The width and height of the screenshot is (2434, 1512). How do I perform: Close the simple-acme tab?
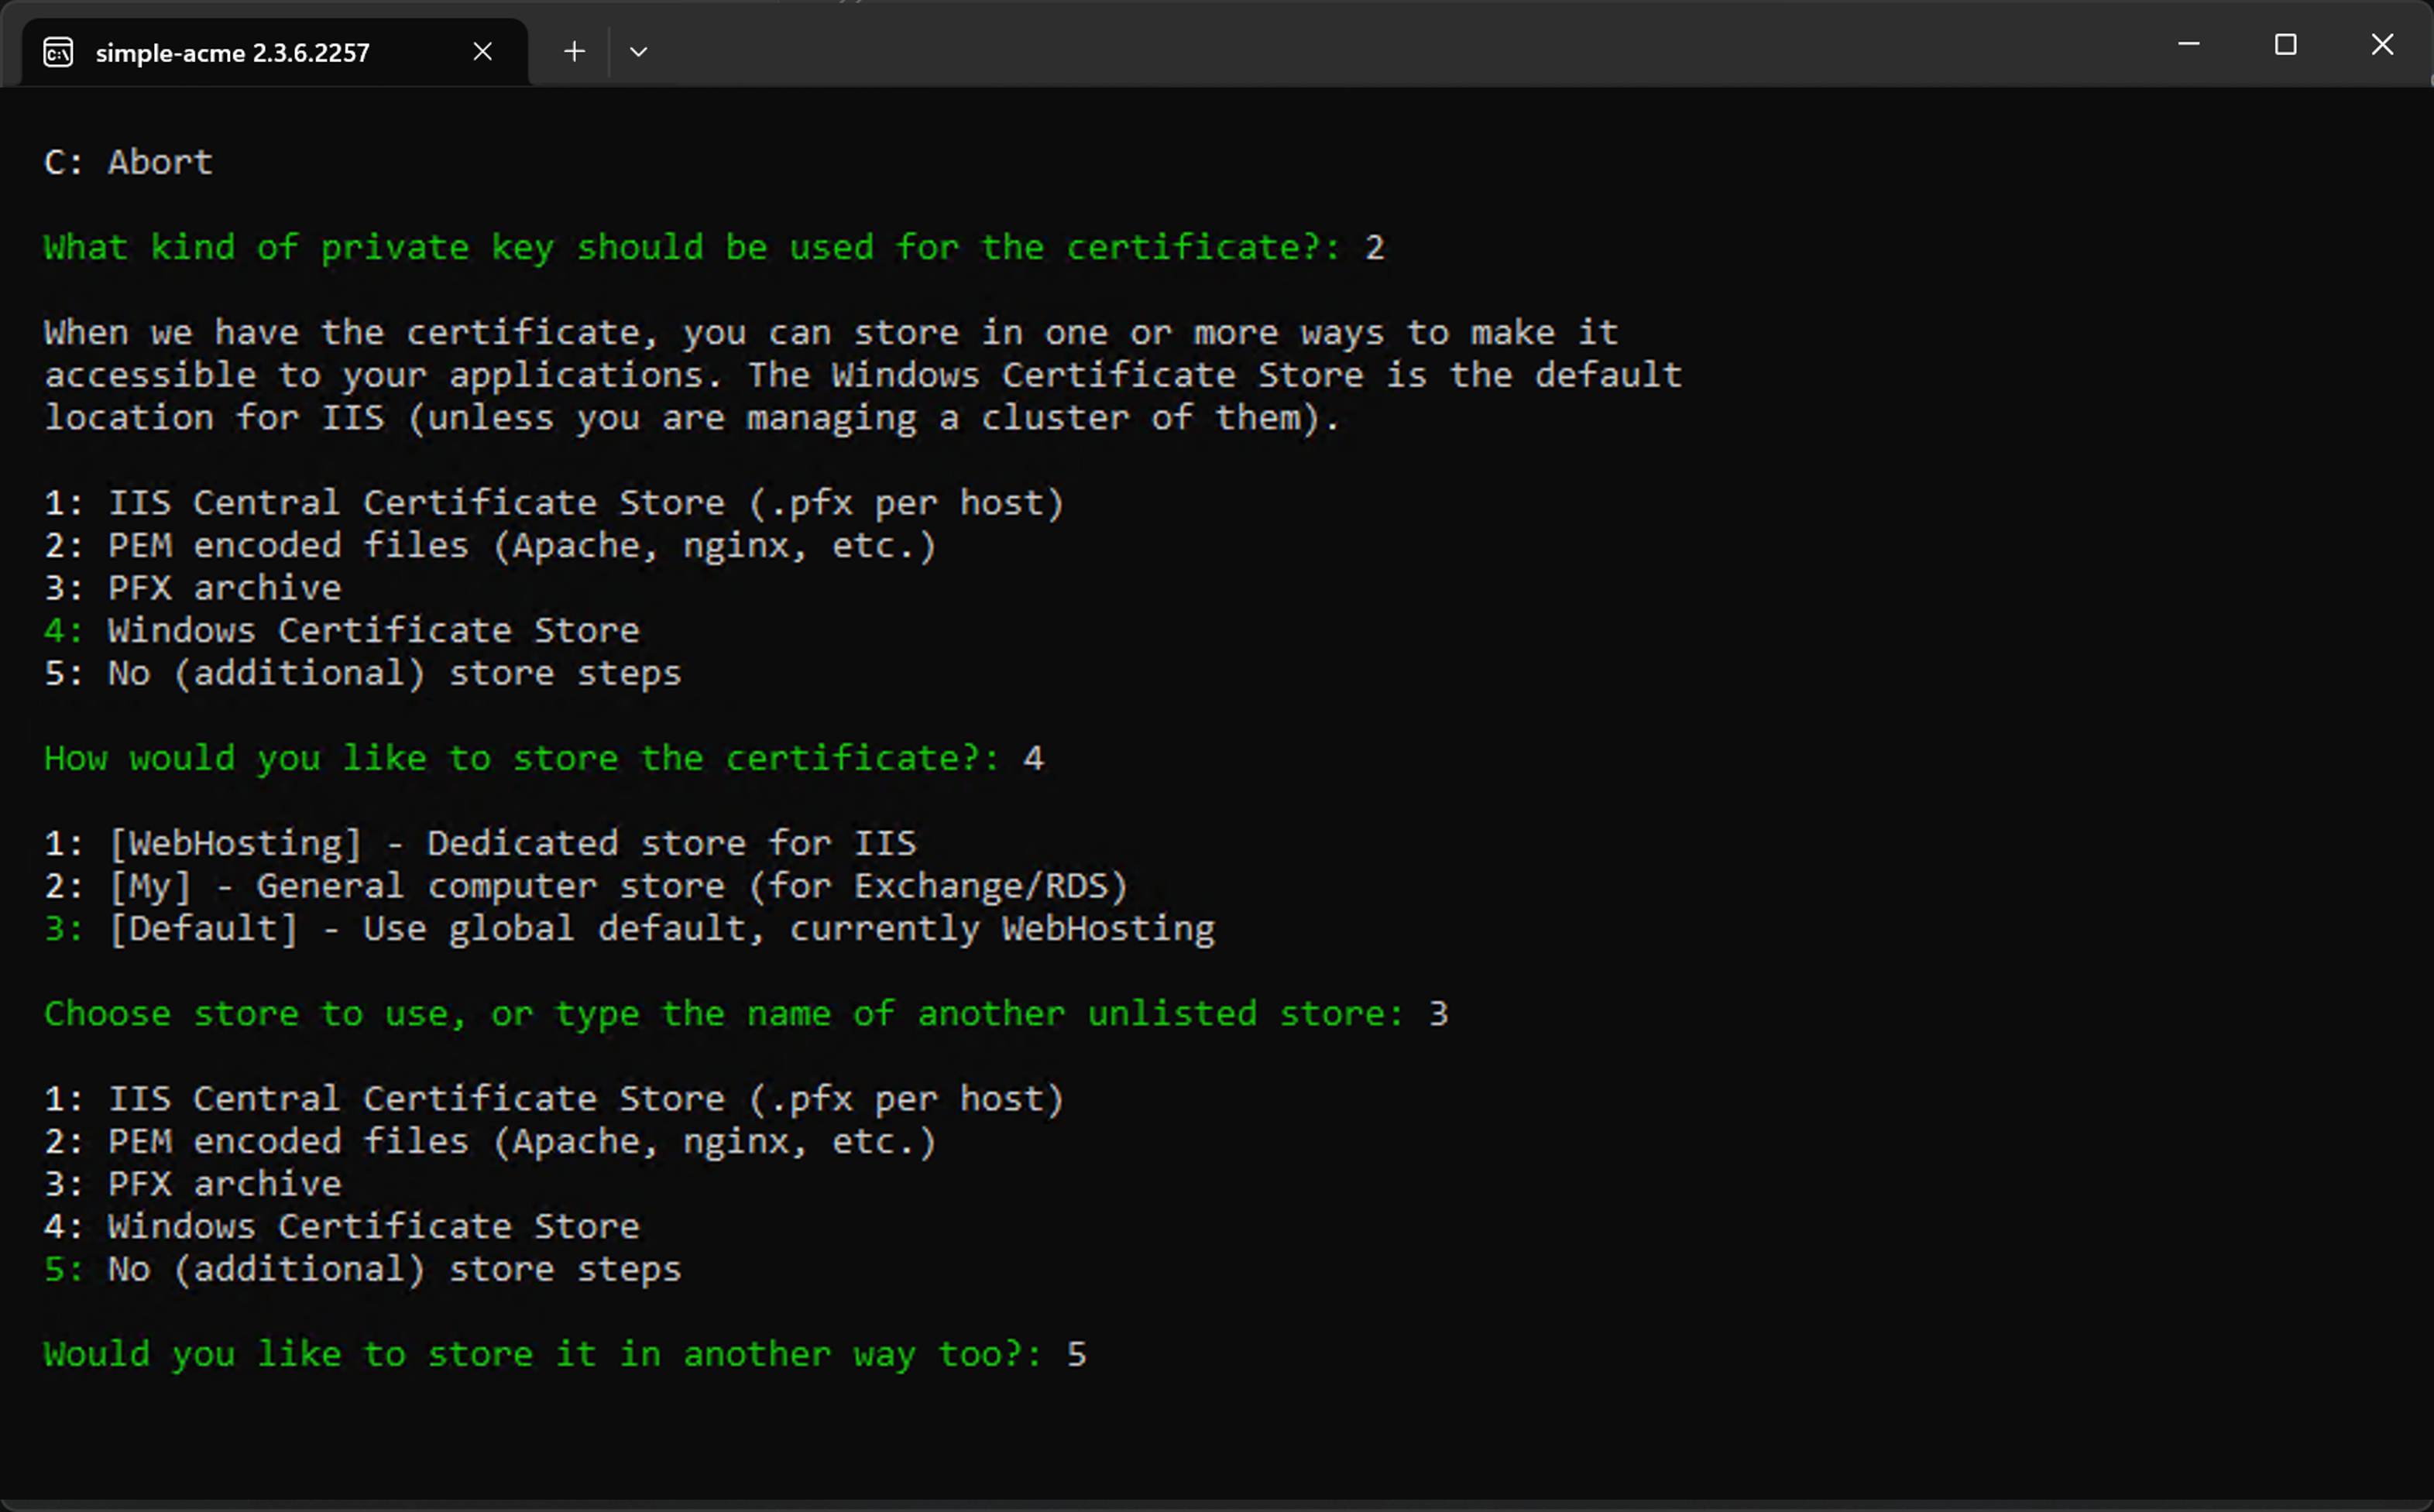coord(483,51)
